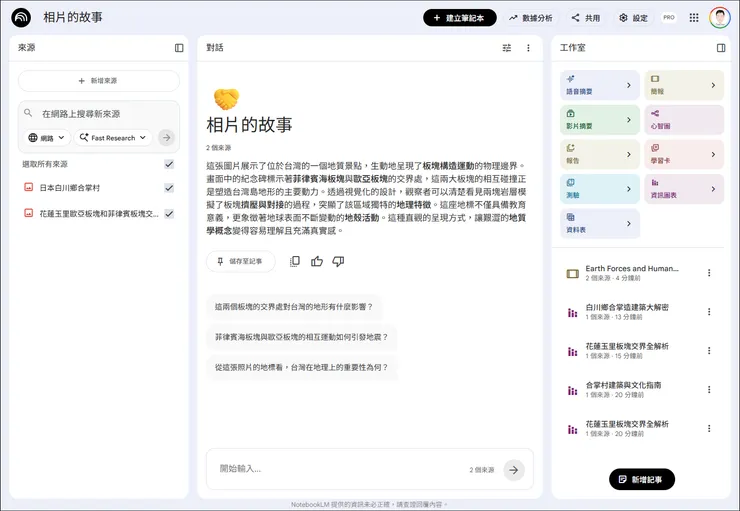Select suggestion 菲律賓海板塊與歐亞板塊的相互運動如何引發地震
This screenshot has height=511, width=740.
[301, 337]
